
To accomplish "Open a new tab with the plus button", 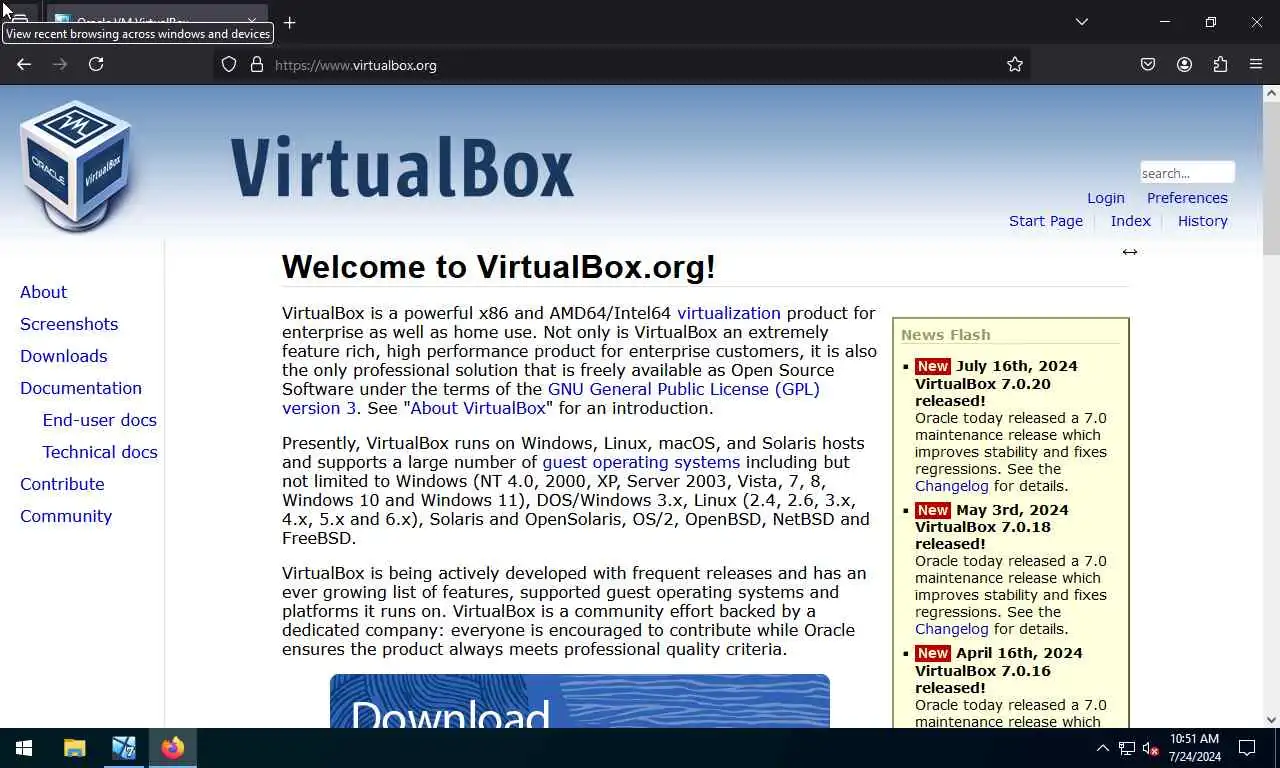I will click(289, 22).
